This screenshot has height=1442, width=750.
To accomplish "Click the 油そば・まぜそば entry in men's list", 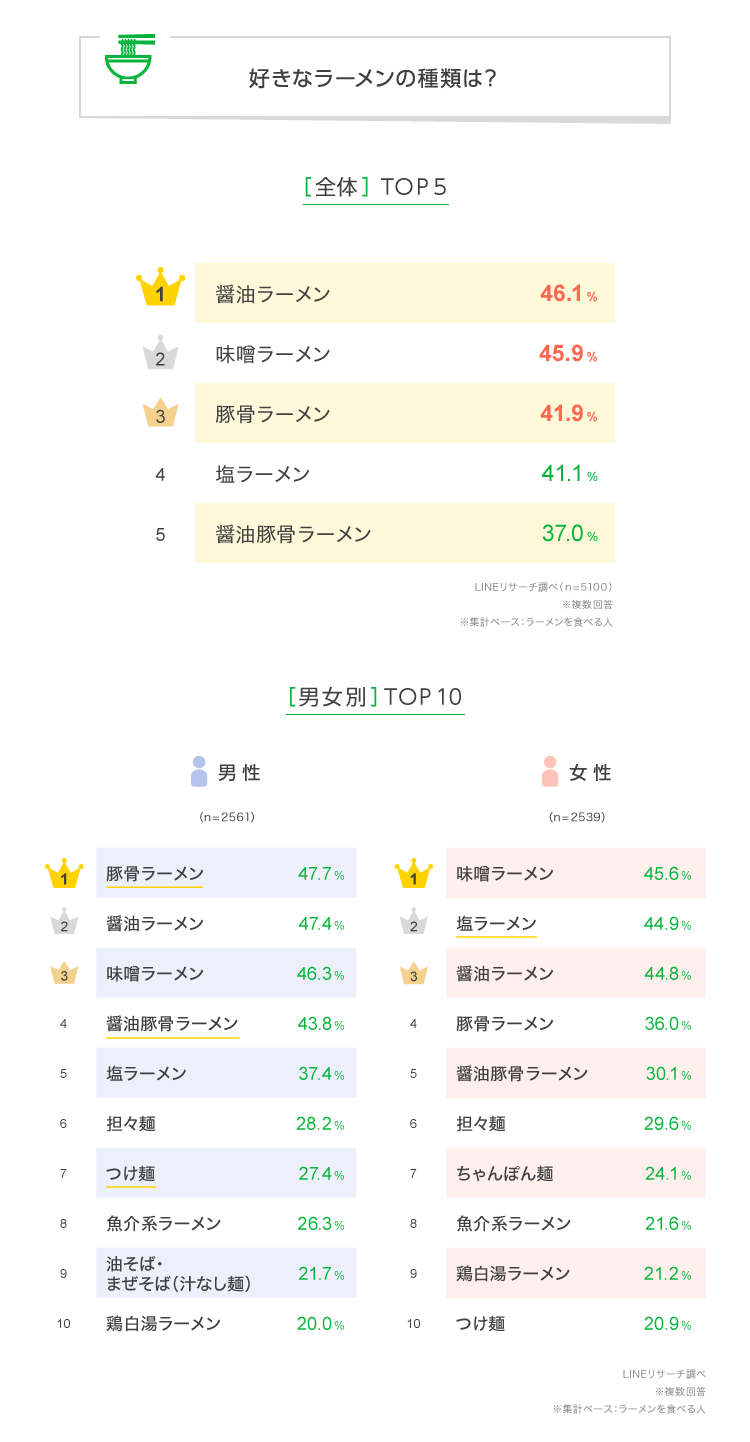I will click(x=178, y=1273).
